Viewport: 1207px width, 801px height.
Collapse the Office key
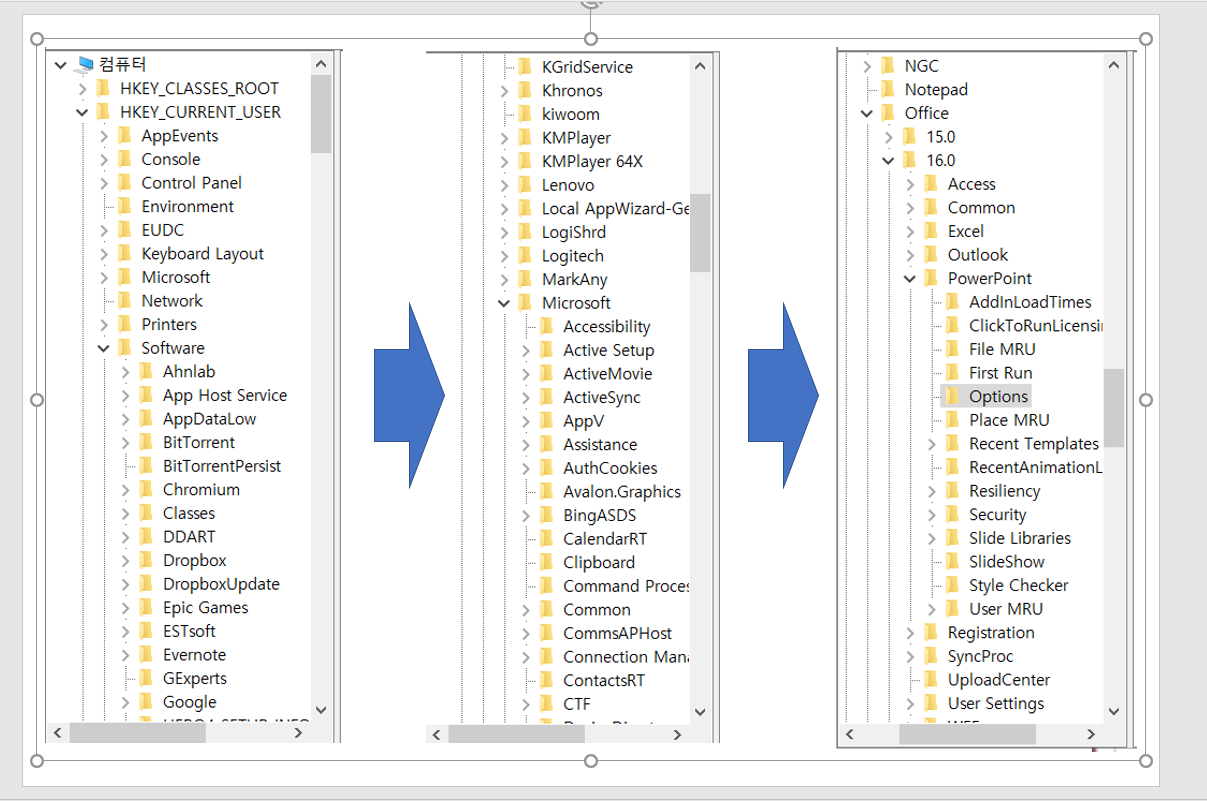coord(866,113)
